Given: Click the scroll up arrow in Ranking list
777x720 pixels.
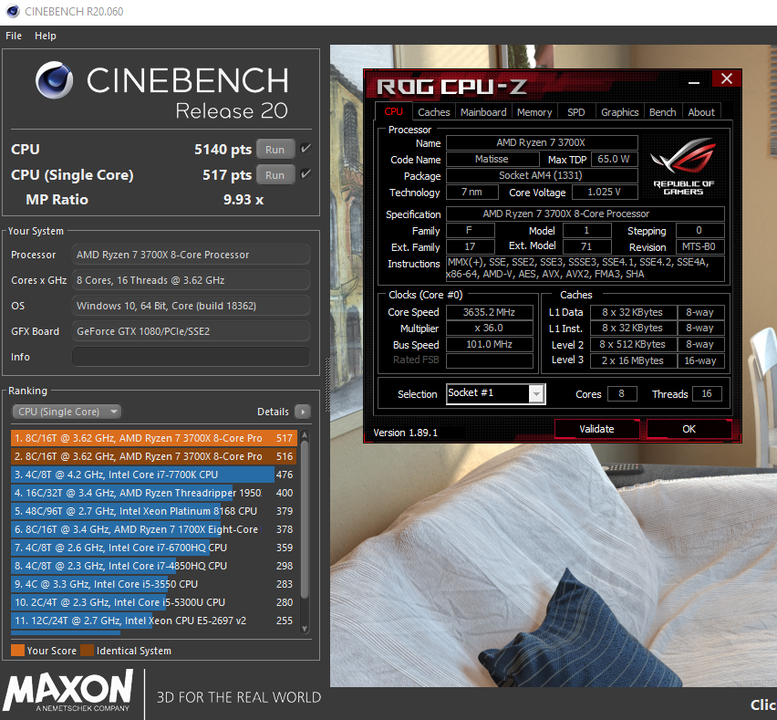Looking at the screenshot, I should pyautogui.click(x=305, y=436).
